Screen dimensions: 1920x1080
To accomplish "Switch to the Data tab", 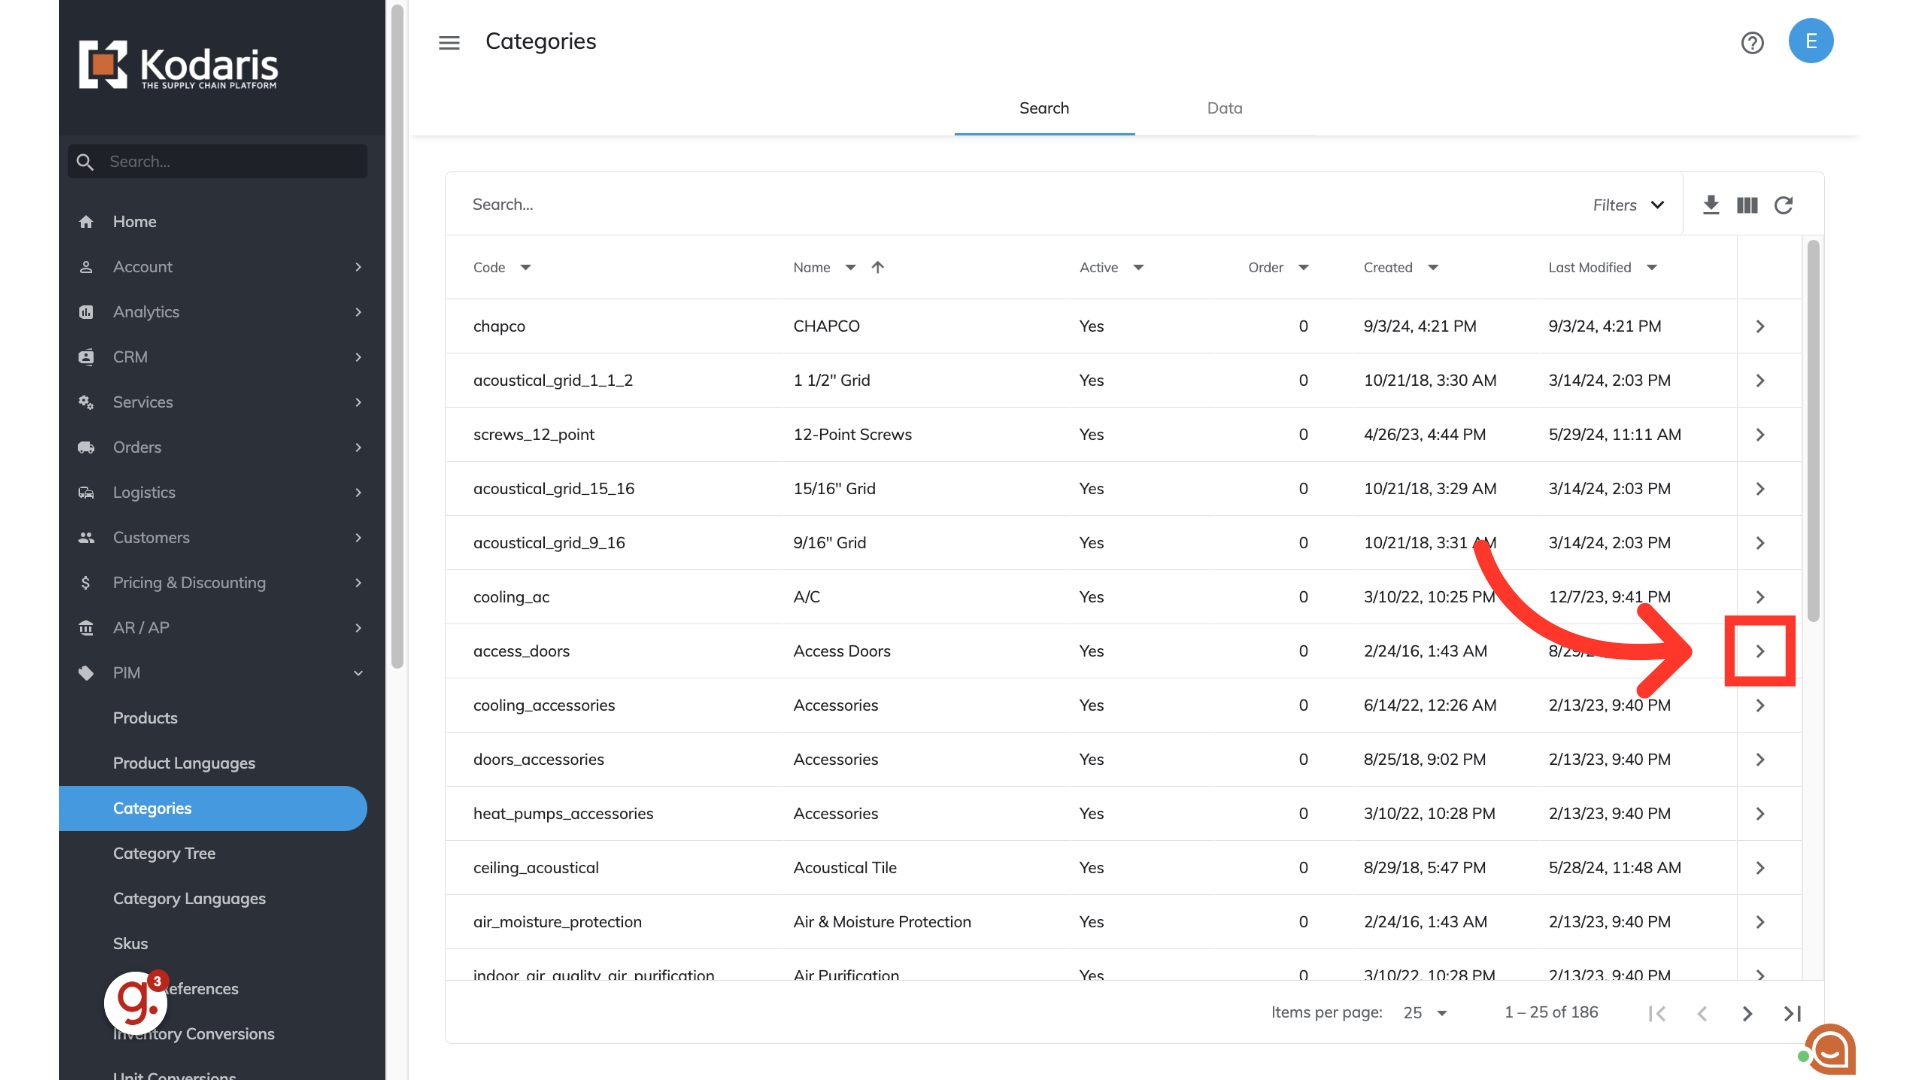I will pyautogui.click(x=1224, y=108).
